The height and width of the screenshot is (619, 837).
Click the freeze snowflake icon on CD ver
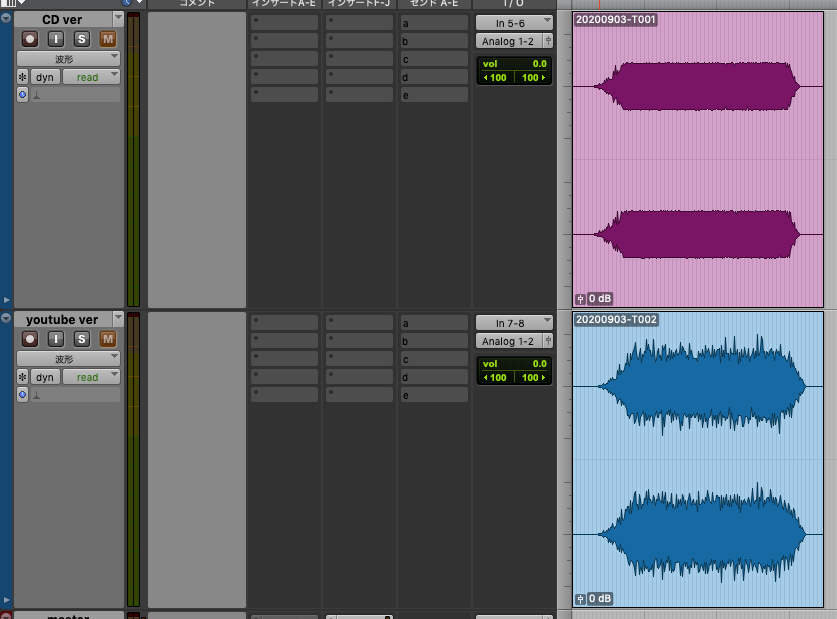click(x=22, y=77)
